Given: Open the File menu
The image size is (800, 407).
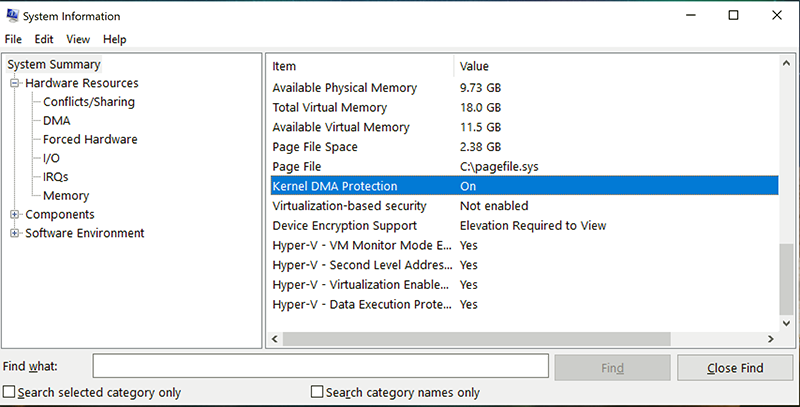Looking at the screenshot, I should point(13,39).
